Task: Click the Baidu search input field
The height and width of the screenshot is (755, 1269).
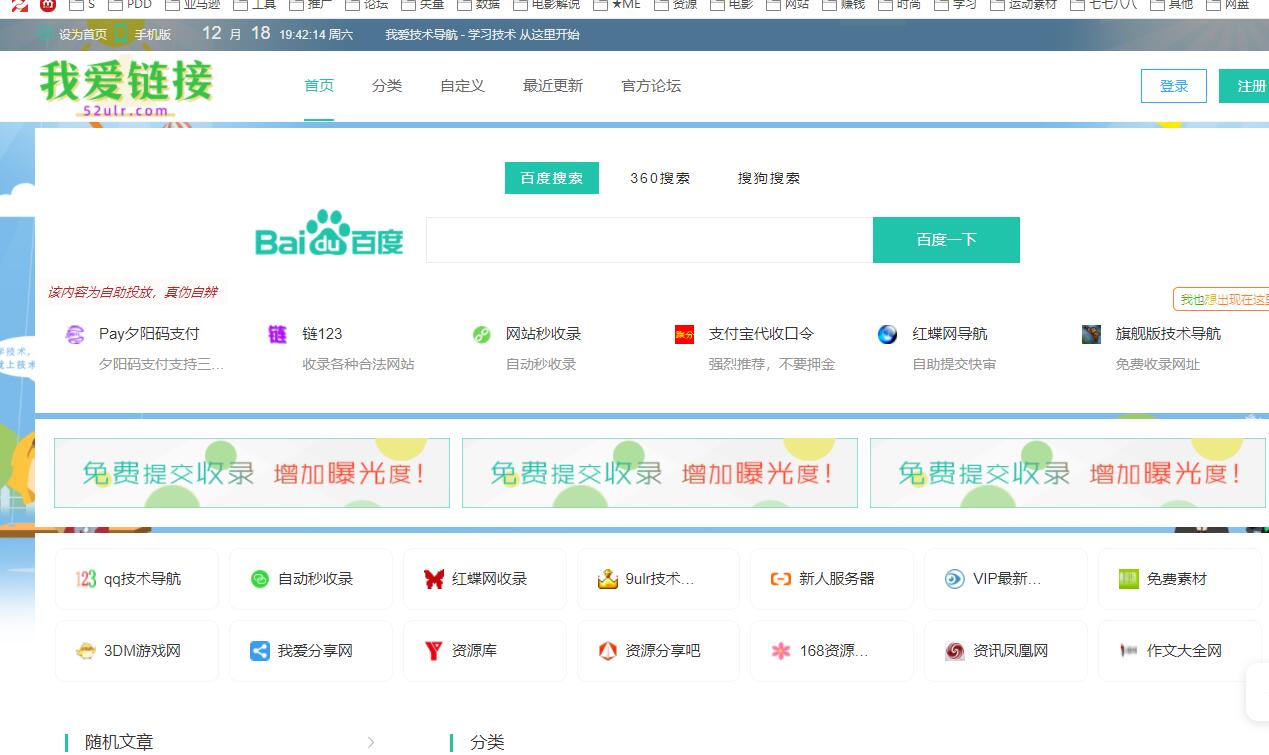Action: (x=649, y=240)
